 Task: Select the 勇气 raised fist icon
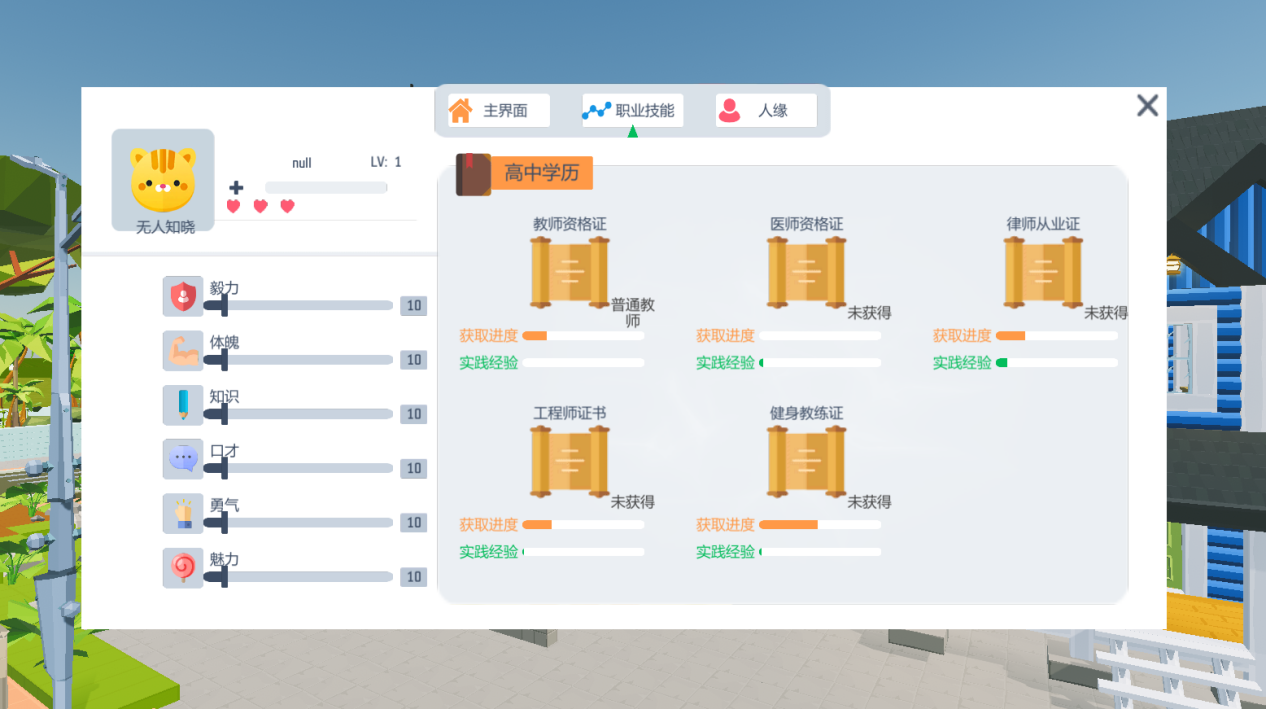point(183,513)
